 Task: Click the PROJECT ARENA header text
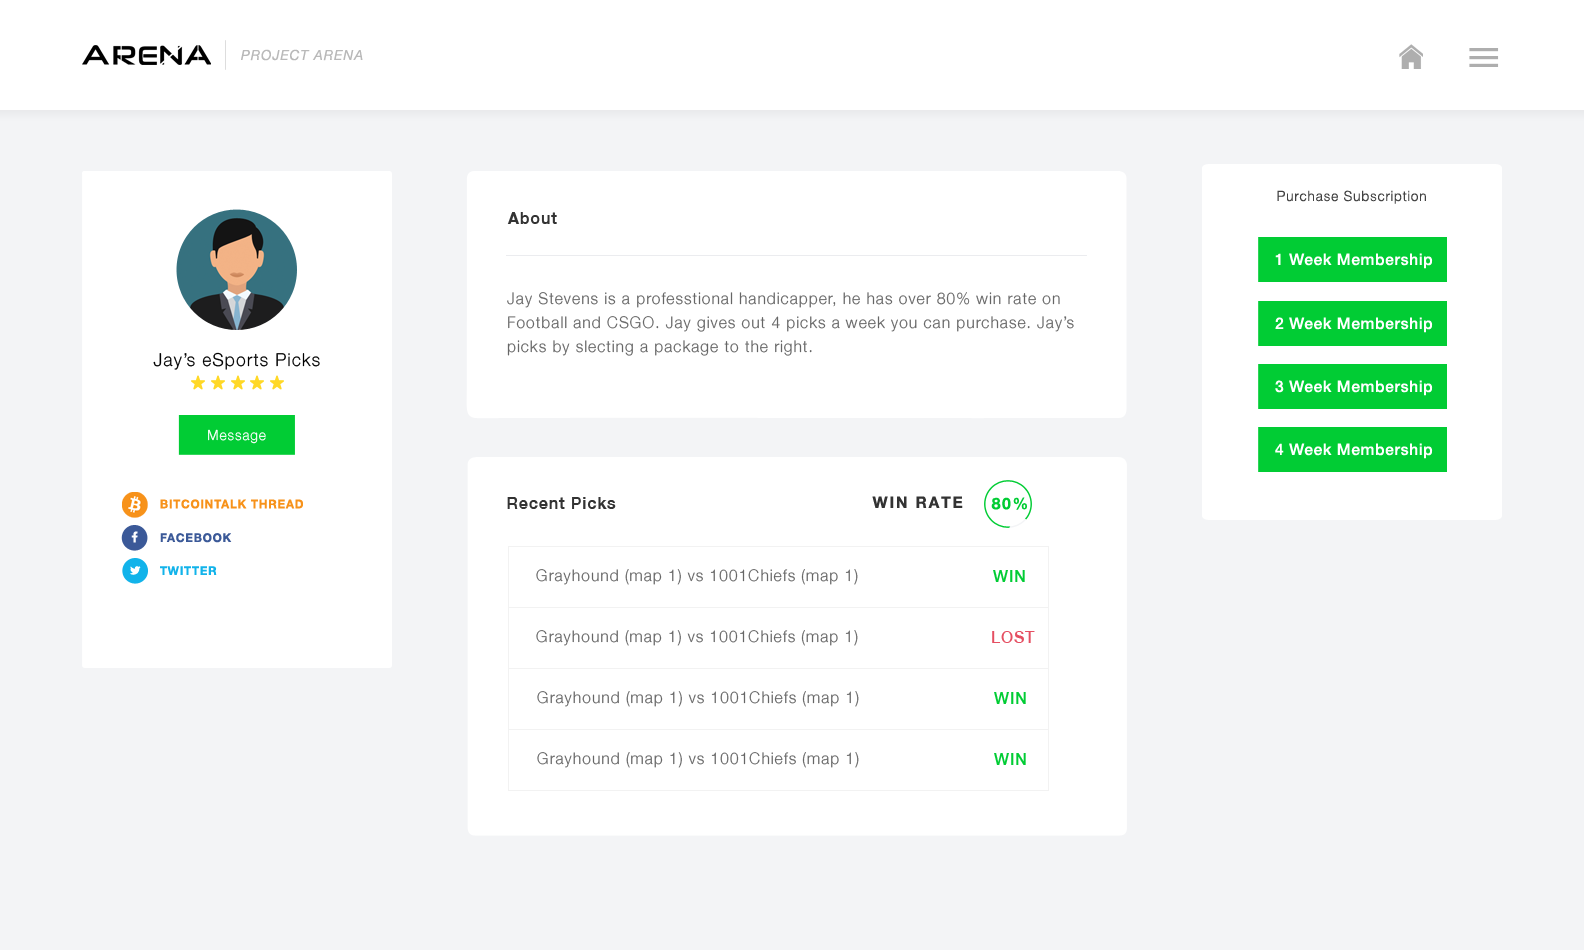click(x=302, y=55)
